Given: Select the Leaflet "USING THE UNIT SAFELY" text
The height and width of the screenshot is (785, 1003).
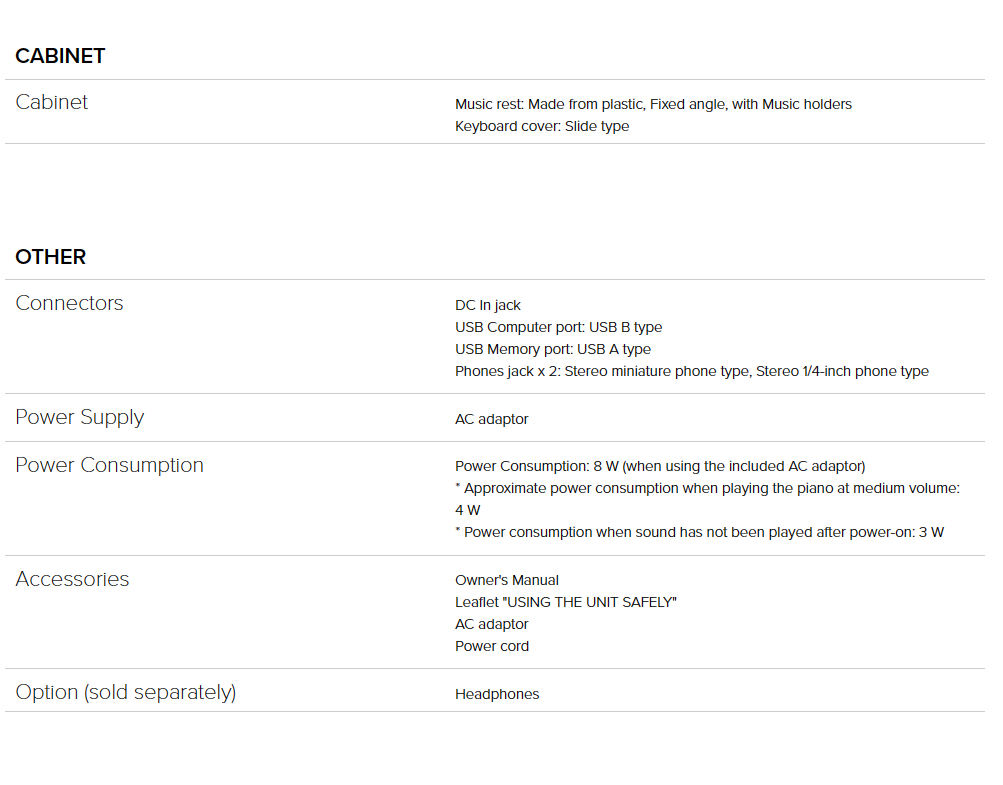Looking at the screenshot, I should click(565, 602).
